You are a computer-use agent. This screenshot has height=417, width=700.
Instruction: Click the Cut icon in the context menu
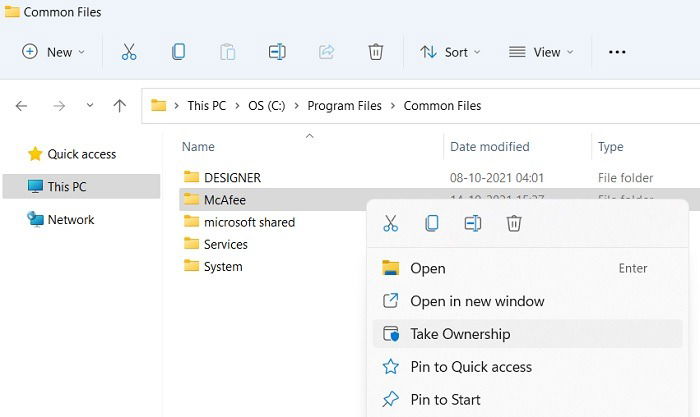coord(391,223)
